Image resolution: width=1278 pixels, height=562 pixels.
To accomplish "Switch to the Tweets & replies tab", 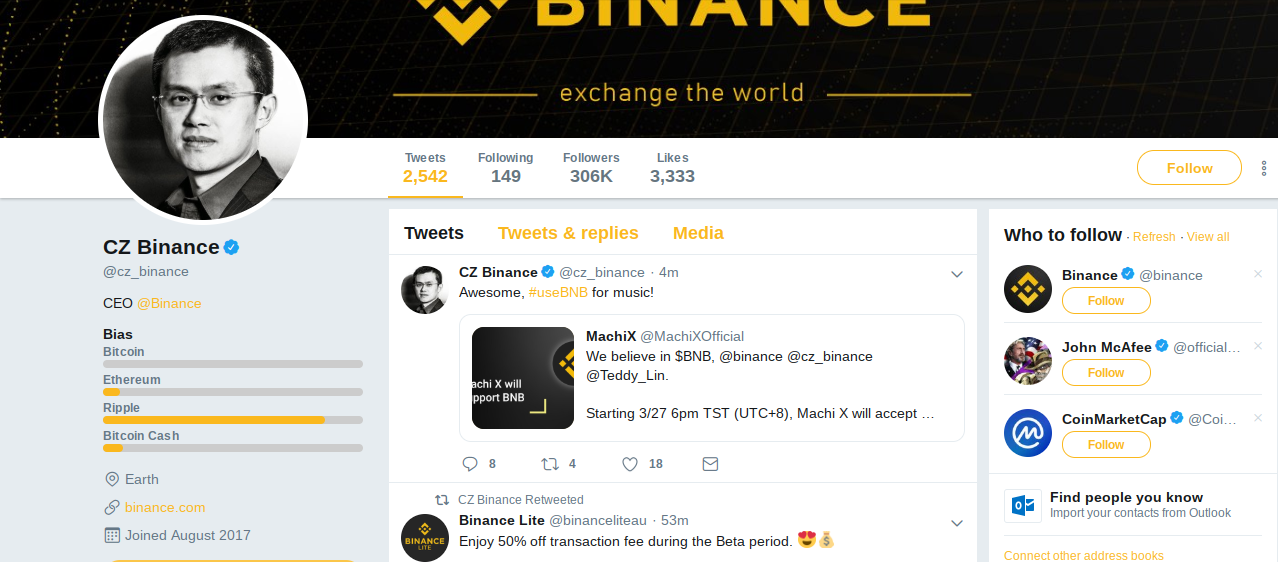I will click(x=568, y=233).
